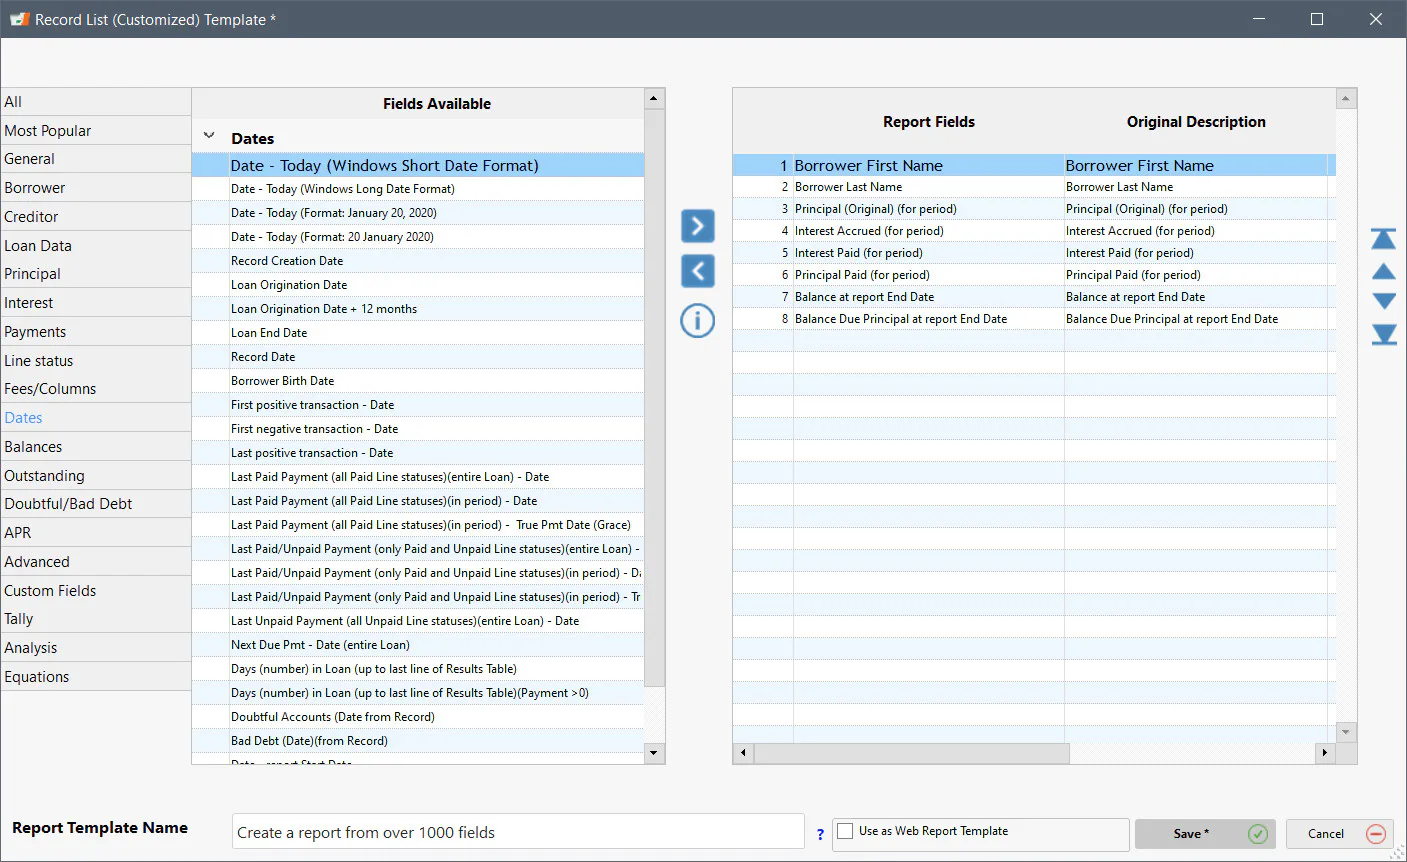Move report field down one position
This screenshot has width=1407, height=862.
point(1384,301)
